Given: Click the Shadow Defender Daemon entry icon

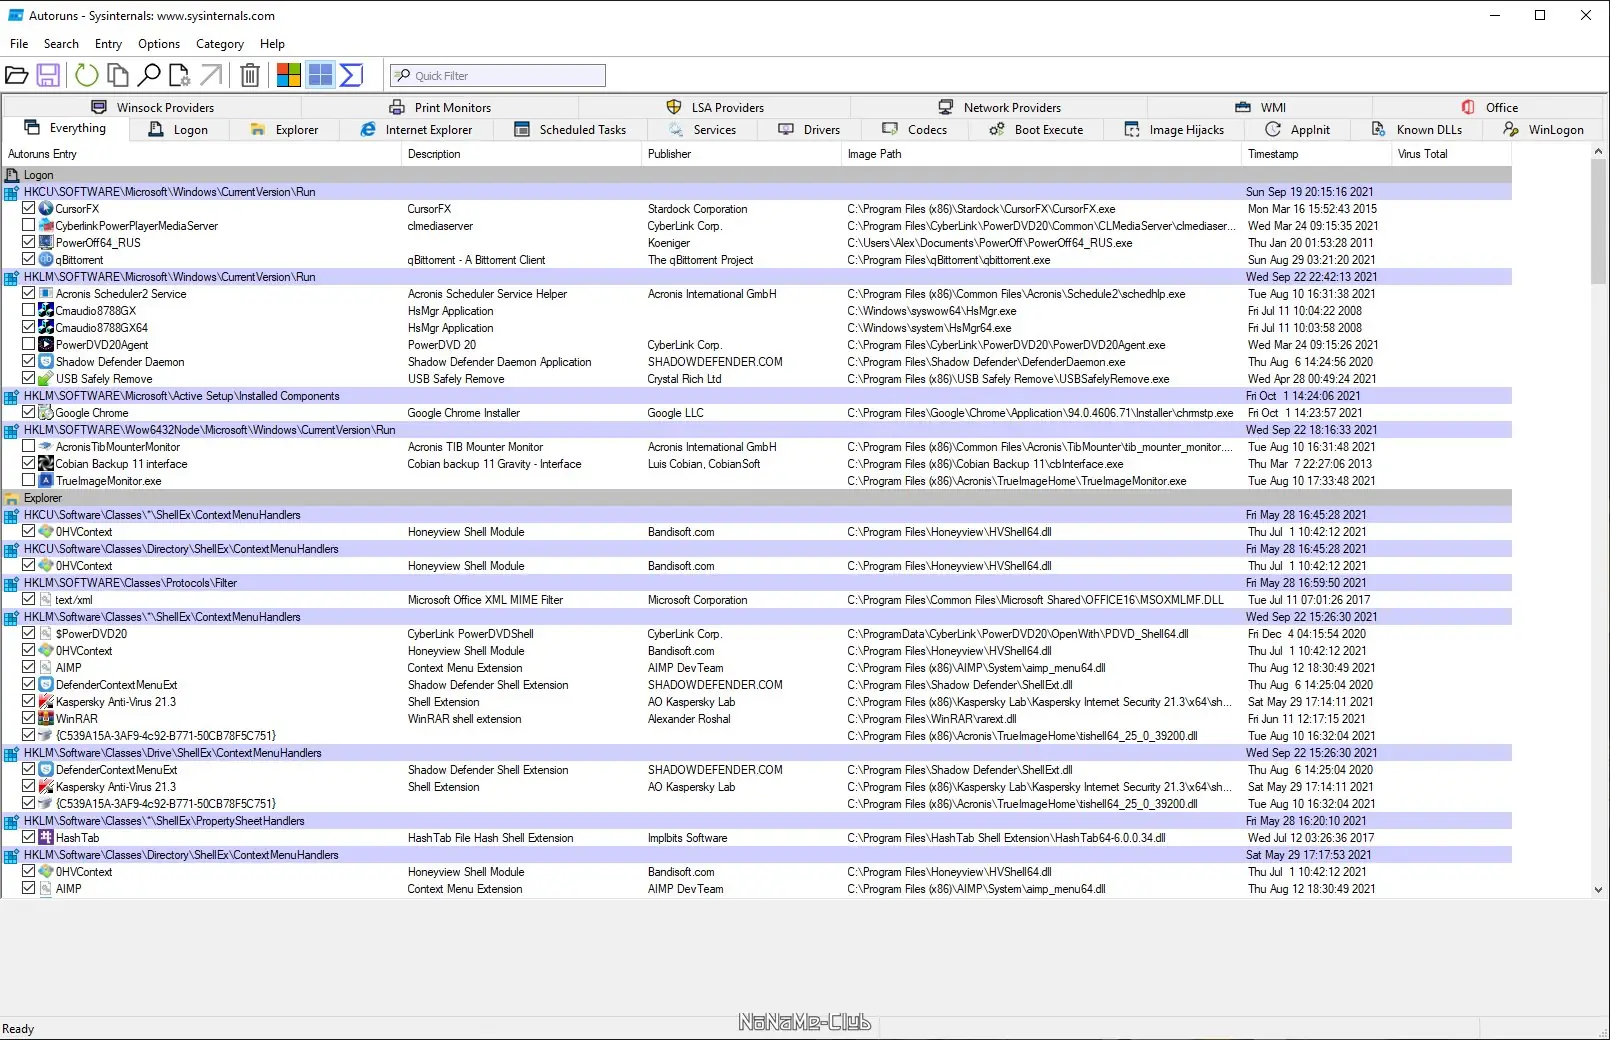Looking at the screenshot, I should (x=46, y=362).
